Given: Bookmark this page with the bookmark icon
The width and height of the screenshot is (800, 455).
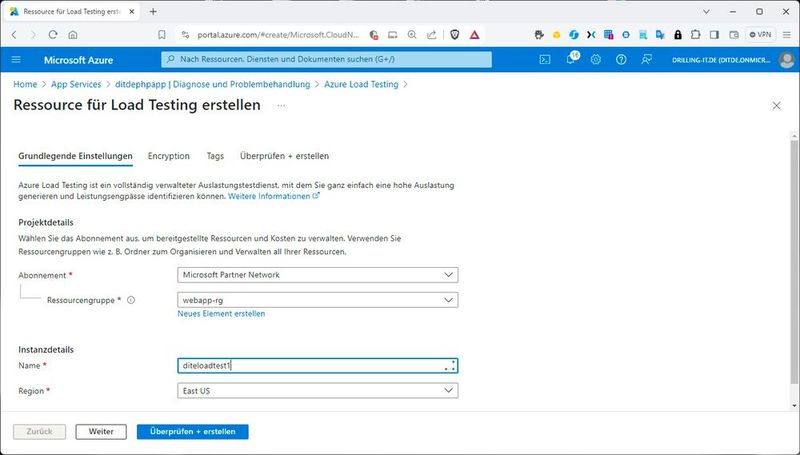Looking at the screenshot, I should pyautogui.click(x=162, y=35).
